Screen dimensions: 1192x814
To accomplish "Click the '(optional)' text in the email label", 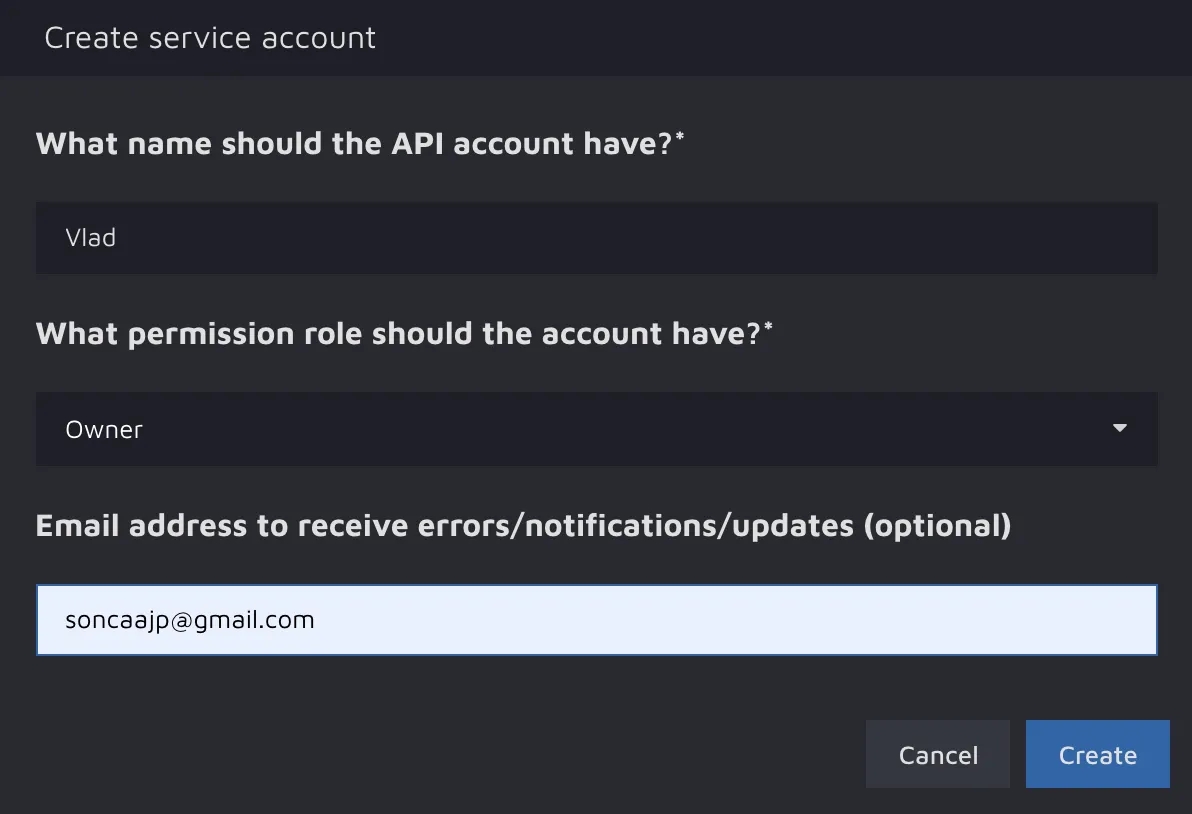I will [937, 525].
